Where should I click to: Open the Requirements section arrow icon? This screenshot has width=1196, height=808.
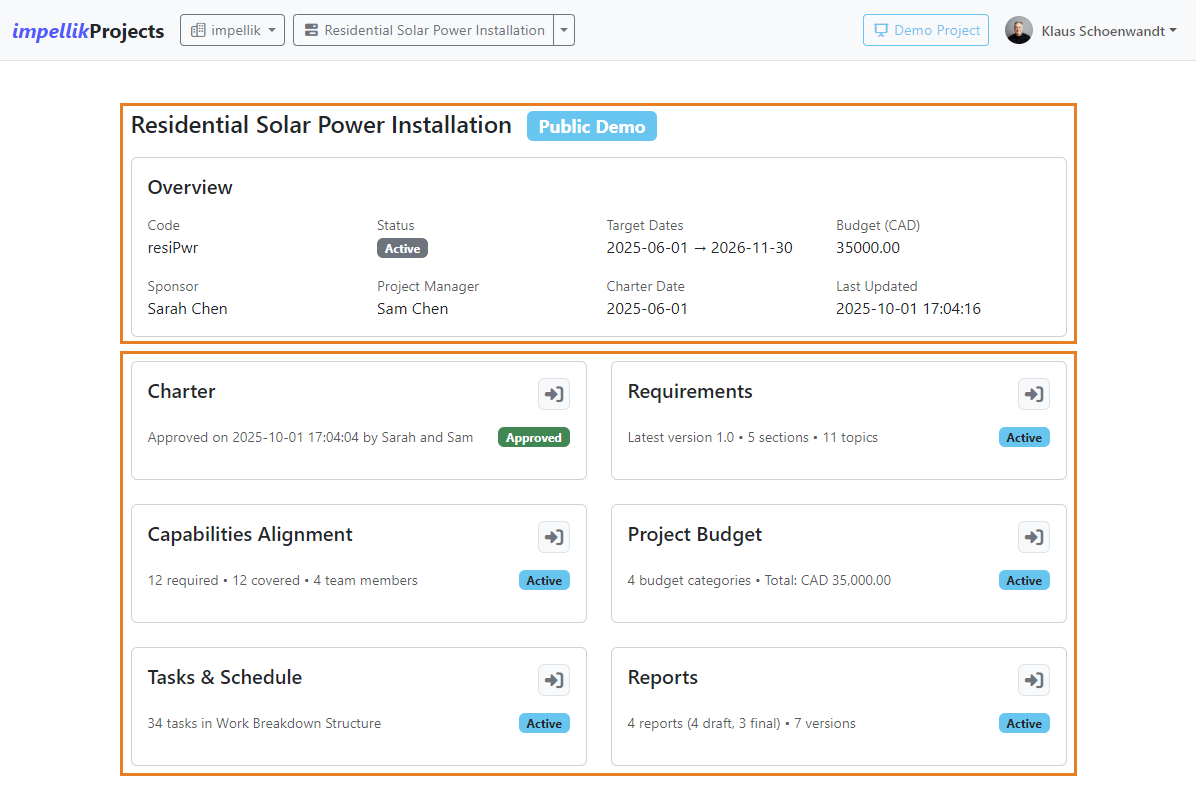tap(1034, 394)
